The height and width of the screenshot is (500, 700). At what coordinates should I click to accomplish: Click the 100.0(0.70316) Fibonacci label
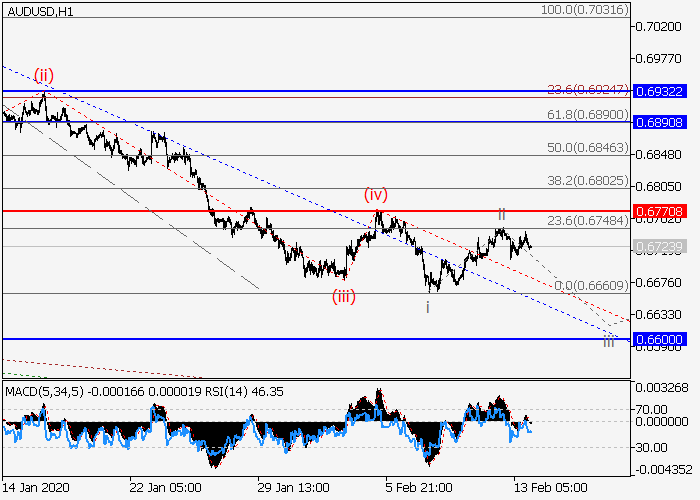click(584, 9)
